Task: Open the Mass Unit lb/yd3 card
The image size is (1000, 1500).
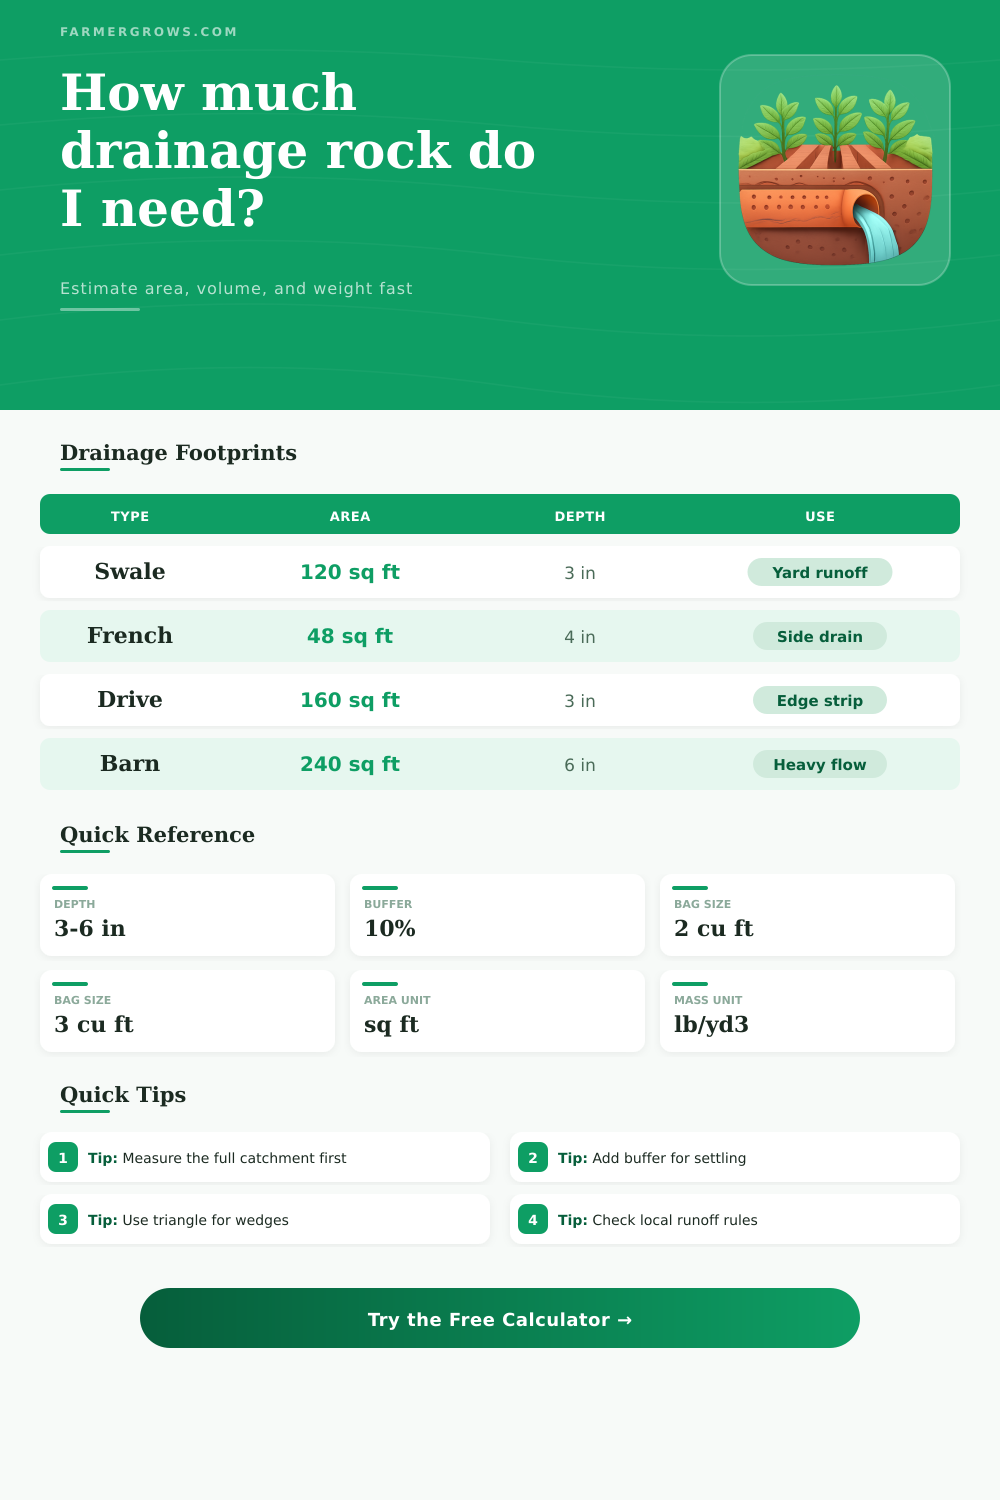Action: pos(807,1011)
